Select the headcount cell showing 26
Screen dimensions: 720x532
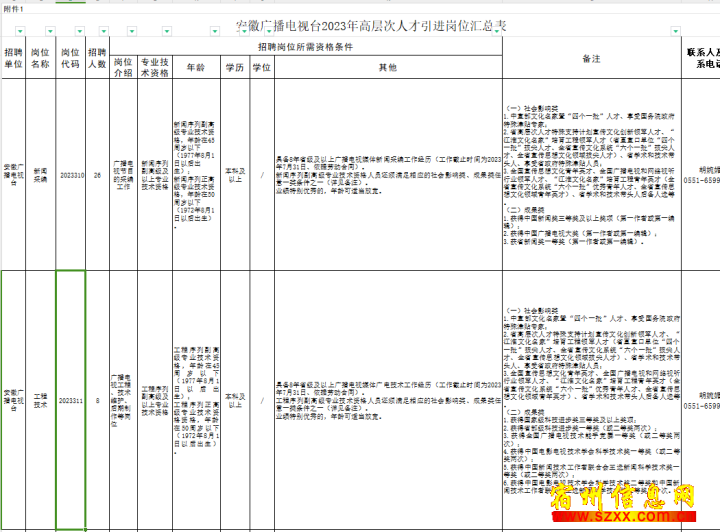(97, 174)
